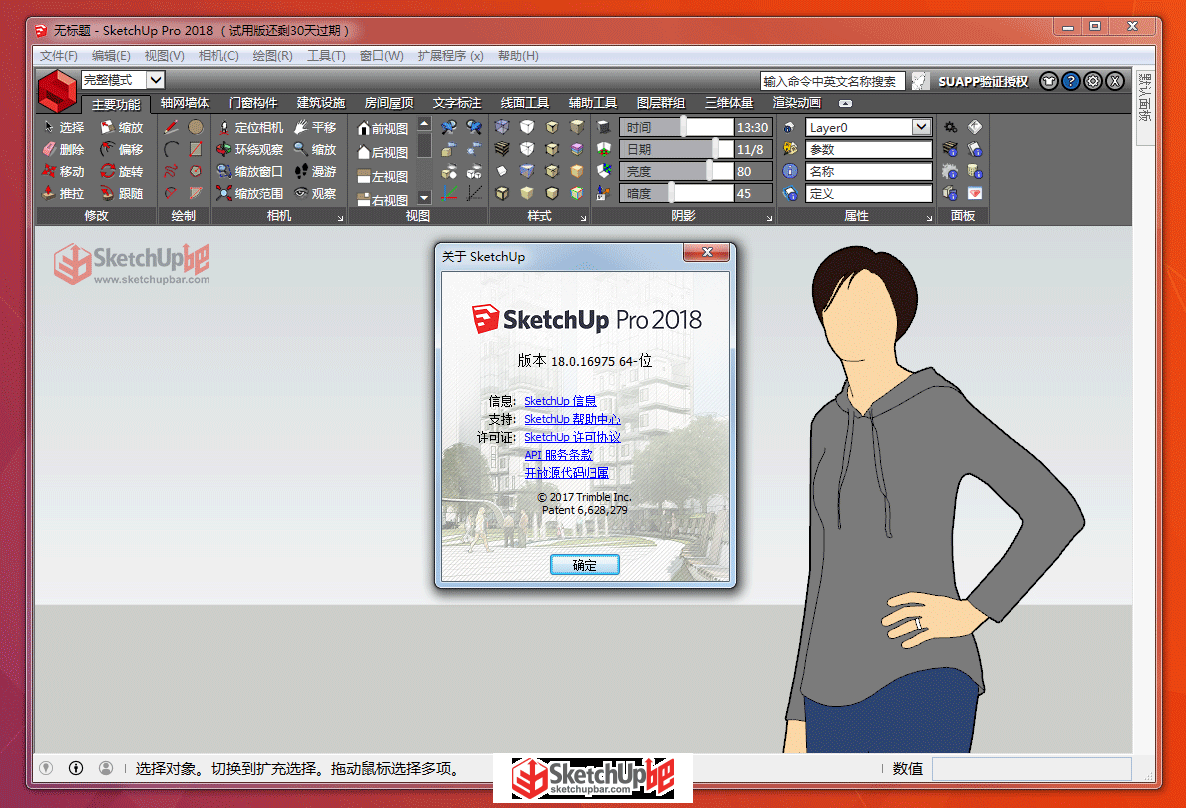The width and height of the screenshot is (1186, 808).
Task: Select the freehand squiggle tool
Action: (x=172, y=171)
